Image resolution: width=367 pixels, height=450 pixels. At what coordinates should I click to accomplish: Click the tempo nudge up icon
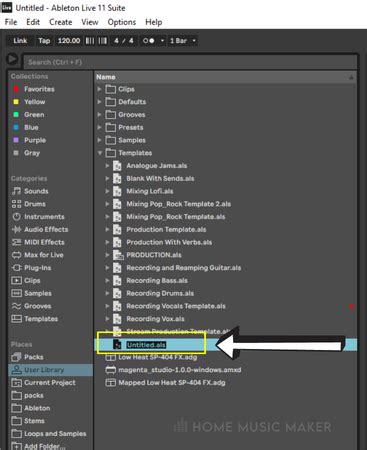(x=103, y=41)
